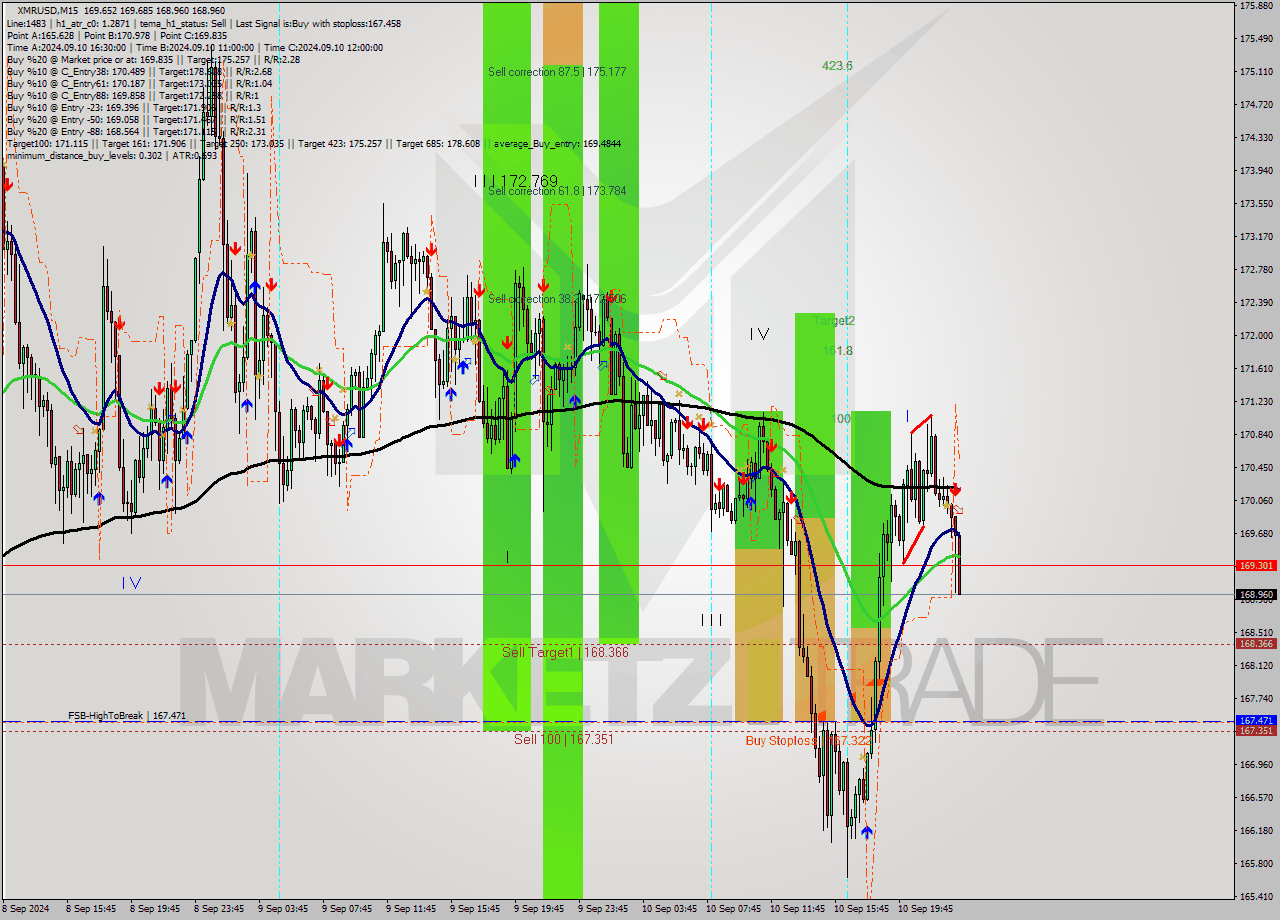This screenshot has width=1280, height=920.
Task: Select the 'Line:1483' indicator status line
Action: tap(204, 22)
